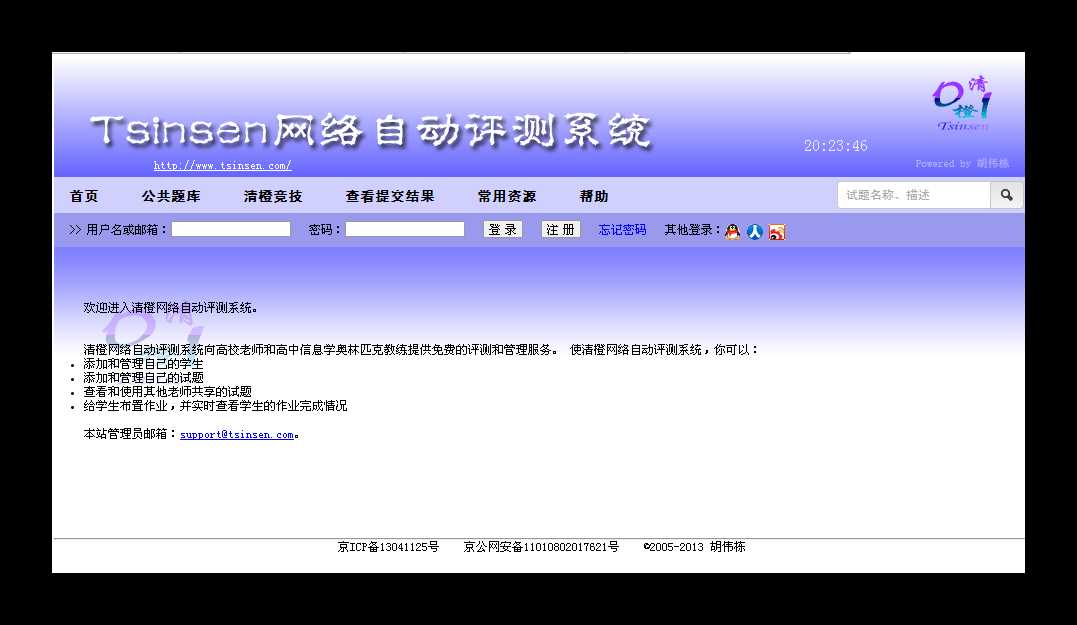Log in with the QQ penguin icon
This screenshot has width=1077, height=625.
[x=731, y=231]
